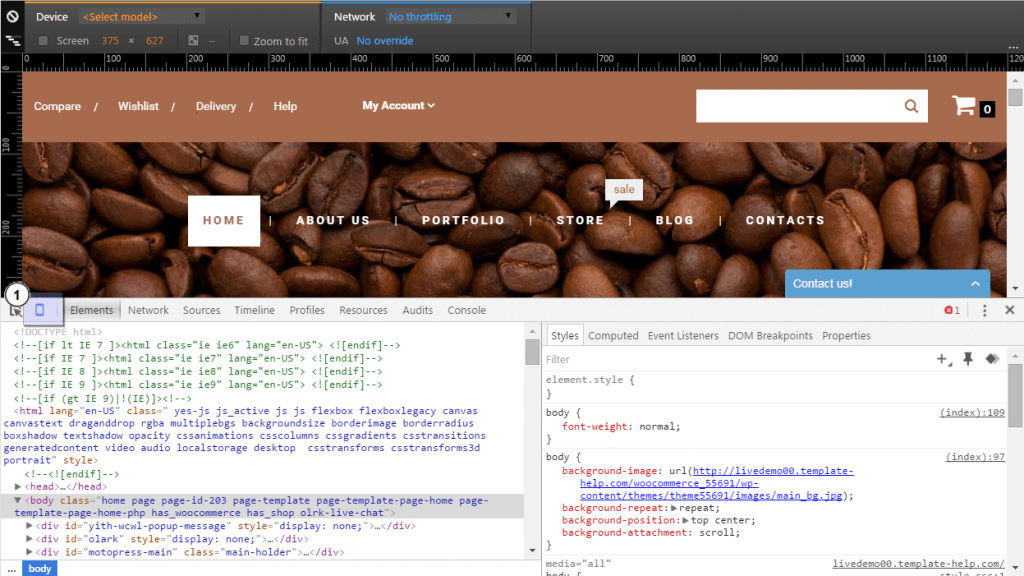The width and height of the screenshot is (1024, 576).
Task: Open the (index):109 source link
Action: point(972,413)
